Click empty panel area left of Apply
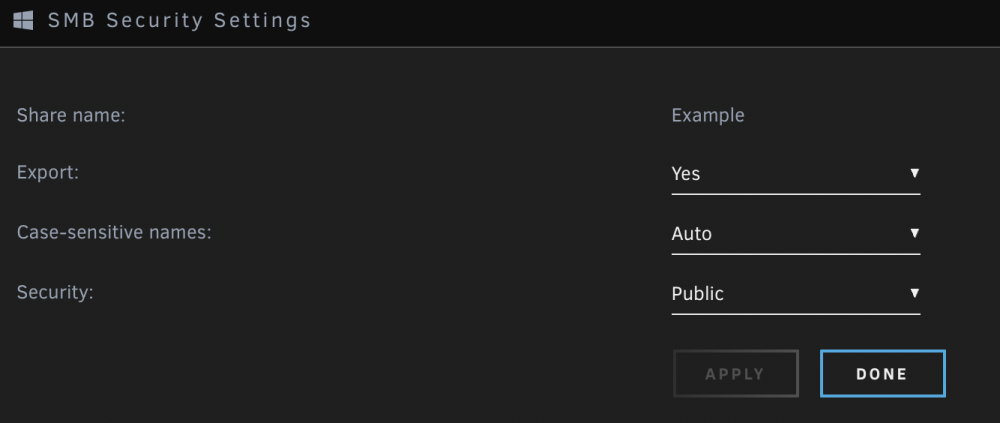The image size is (1000, 423). (x=332, y=374)
